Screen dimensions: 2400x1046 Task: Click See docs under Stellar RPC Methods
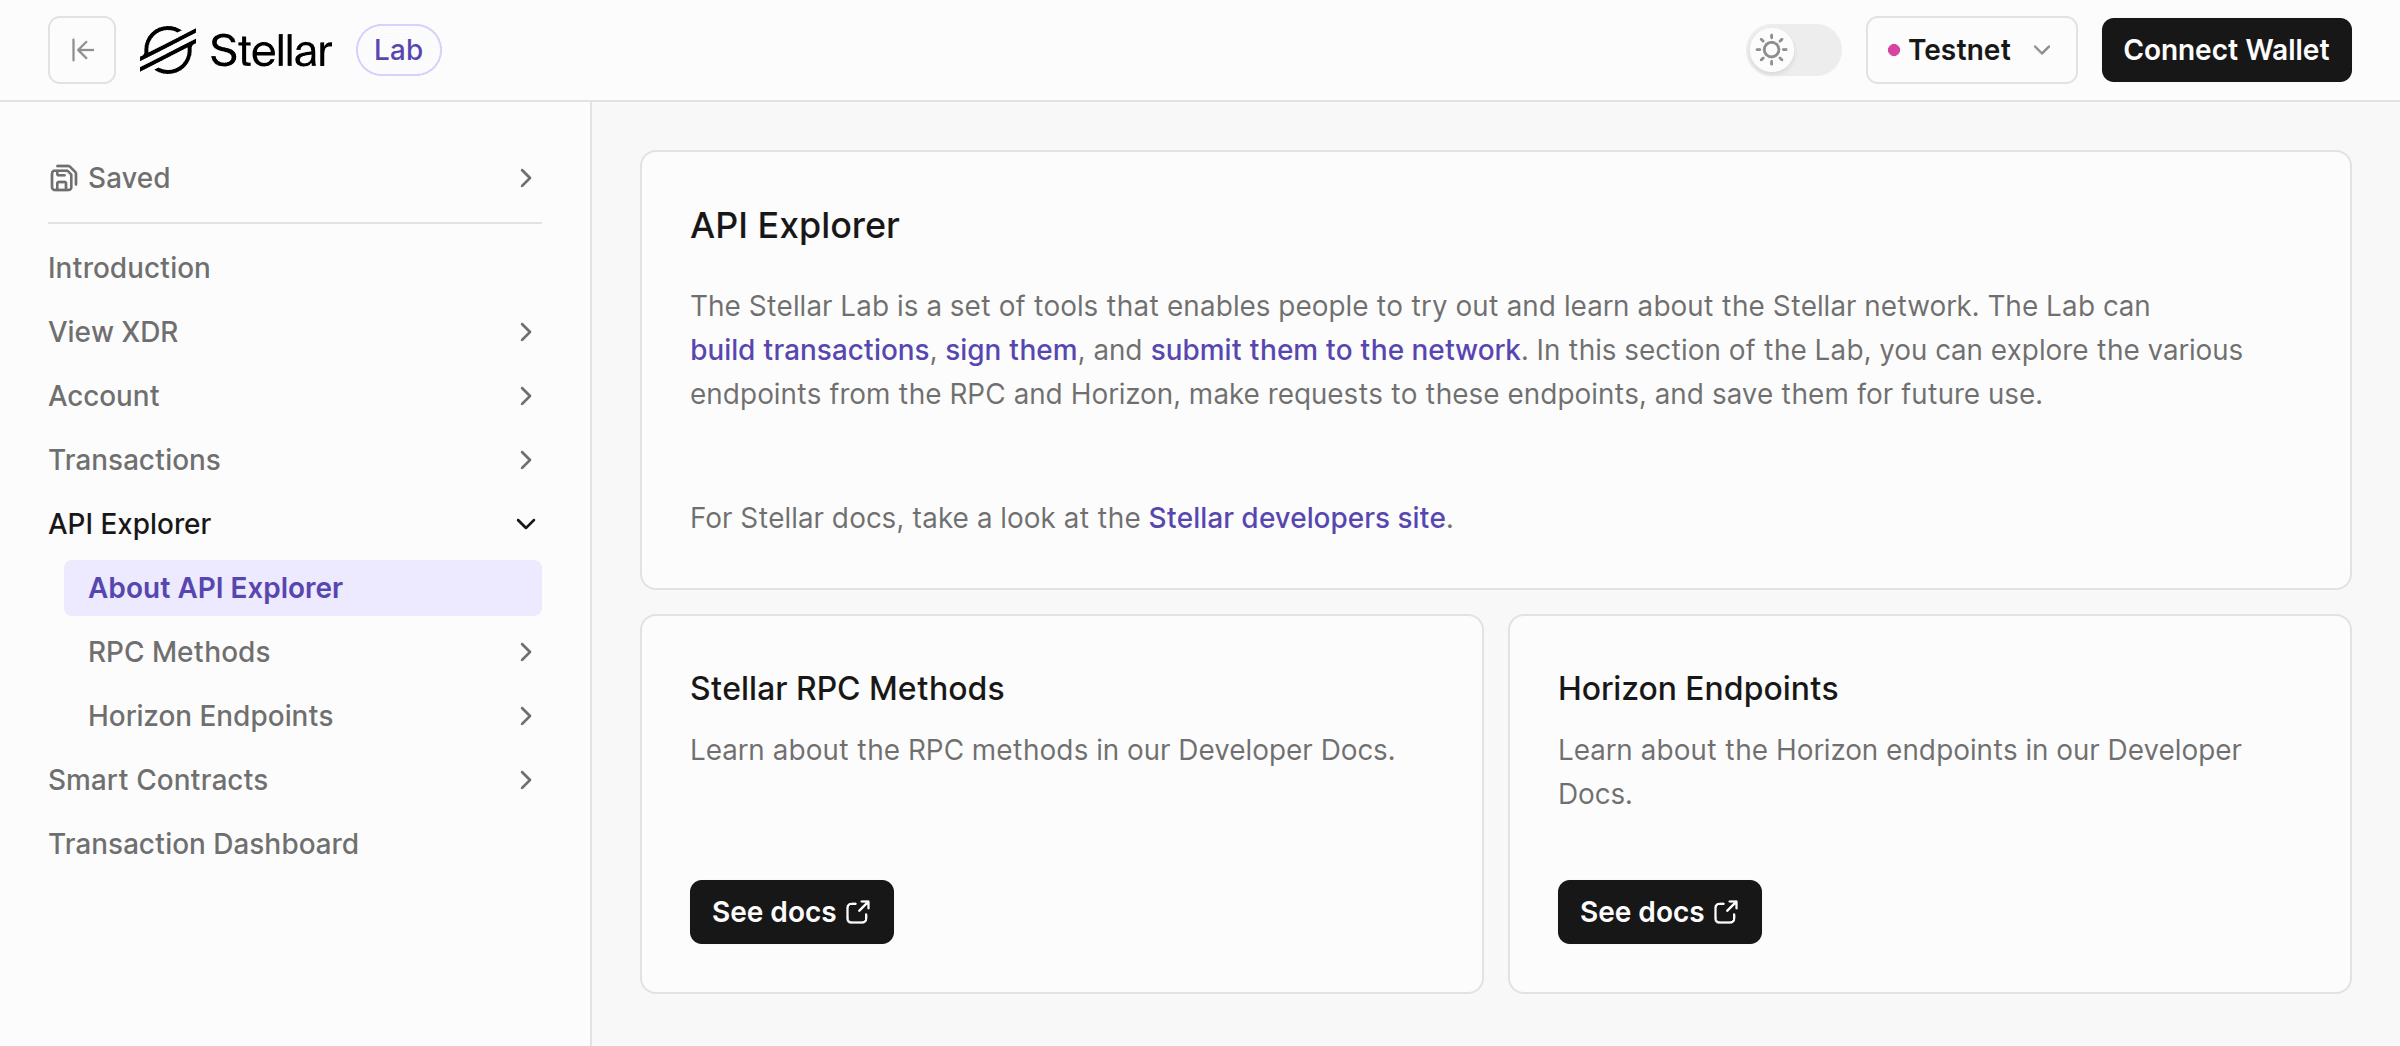(791, 912)
